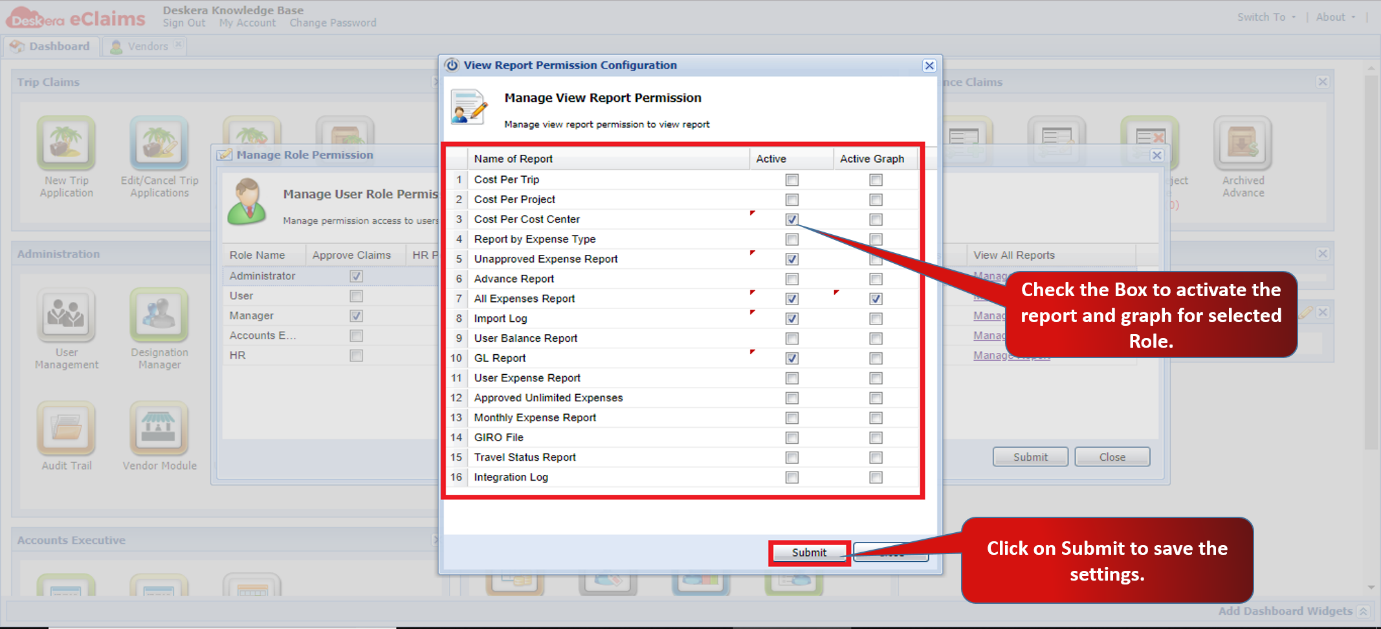Switch to the Dashboard tab
This screenshot has height=629, width=1381.
pyautogui.click(x=51, y=46)
